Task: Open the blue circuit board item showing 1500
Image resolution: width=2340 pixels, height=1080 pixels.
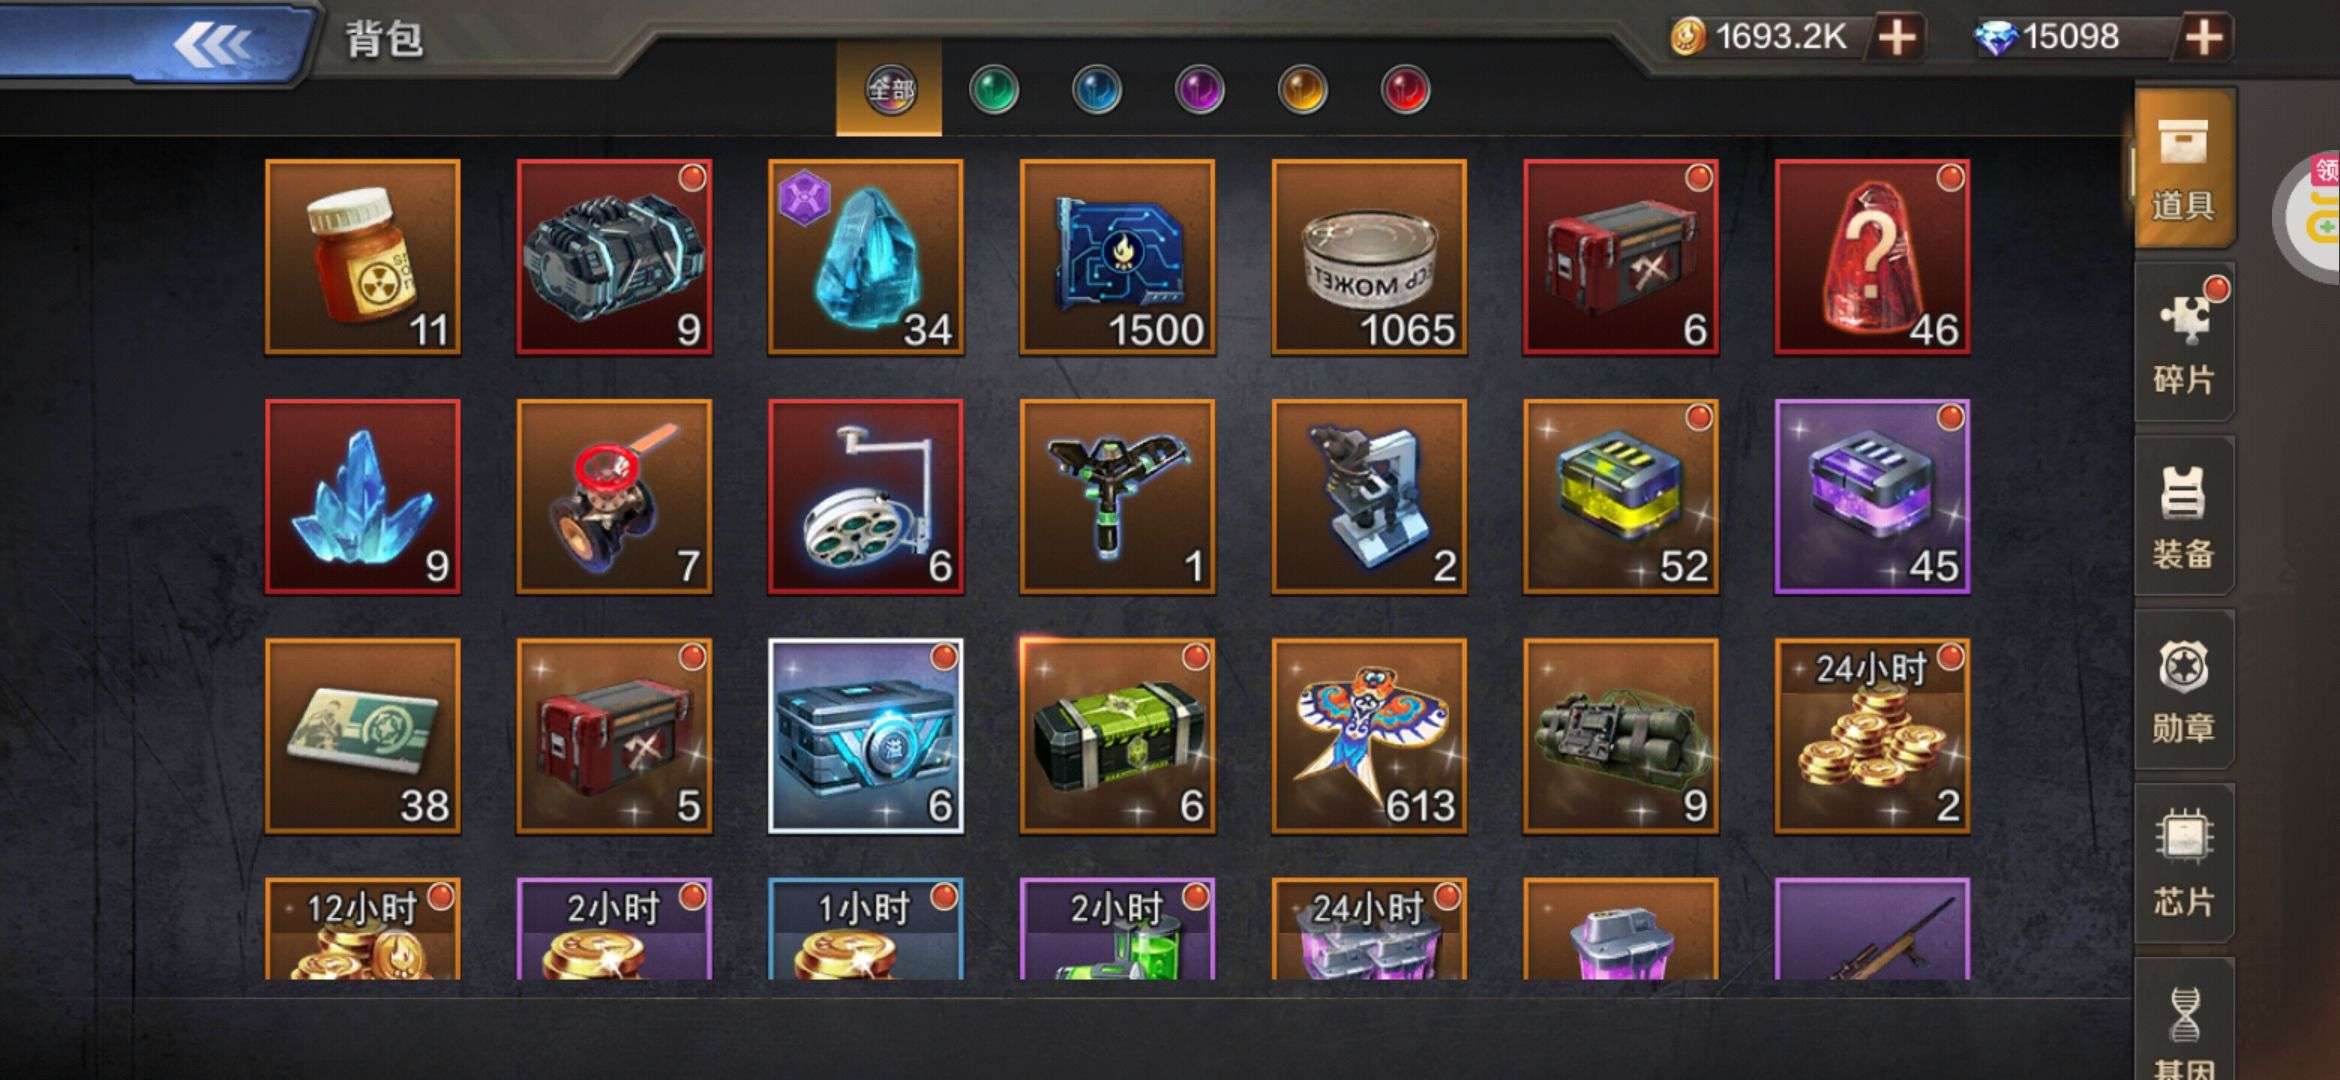Action: coord(1117,257)
